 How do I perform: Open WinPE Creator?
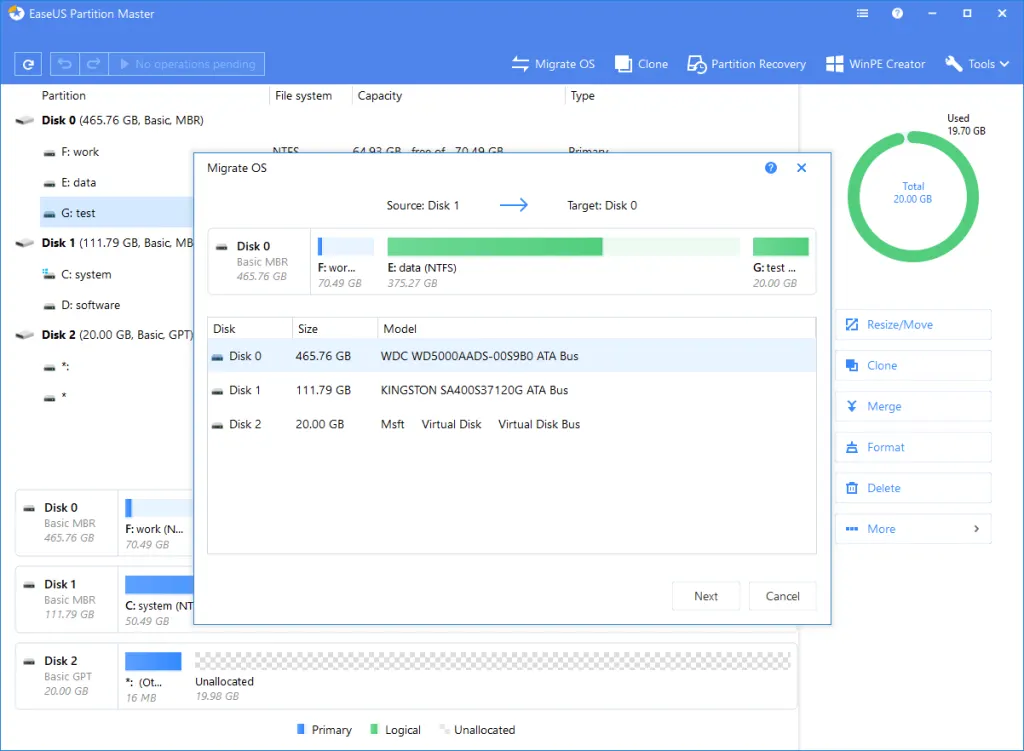(875, 63)
